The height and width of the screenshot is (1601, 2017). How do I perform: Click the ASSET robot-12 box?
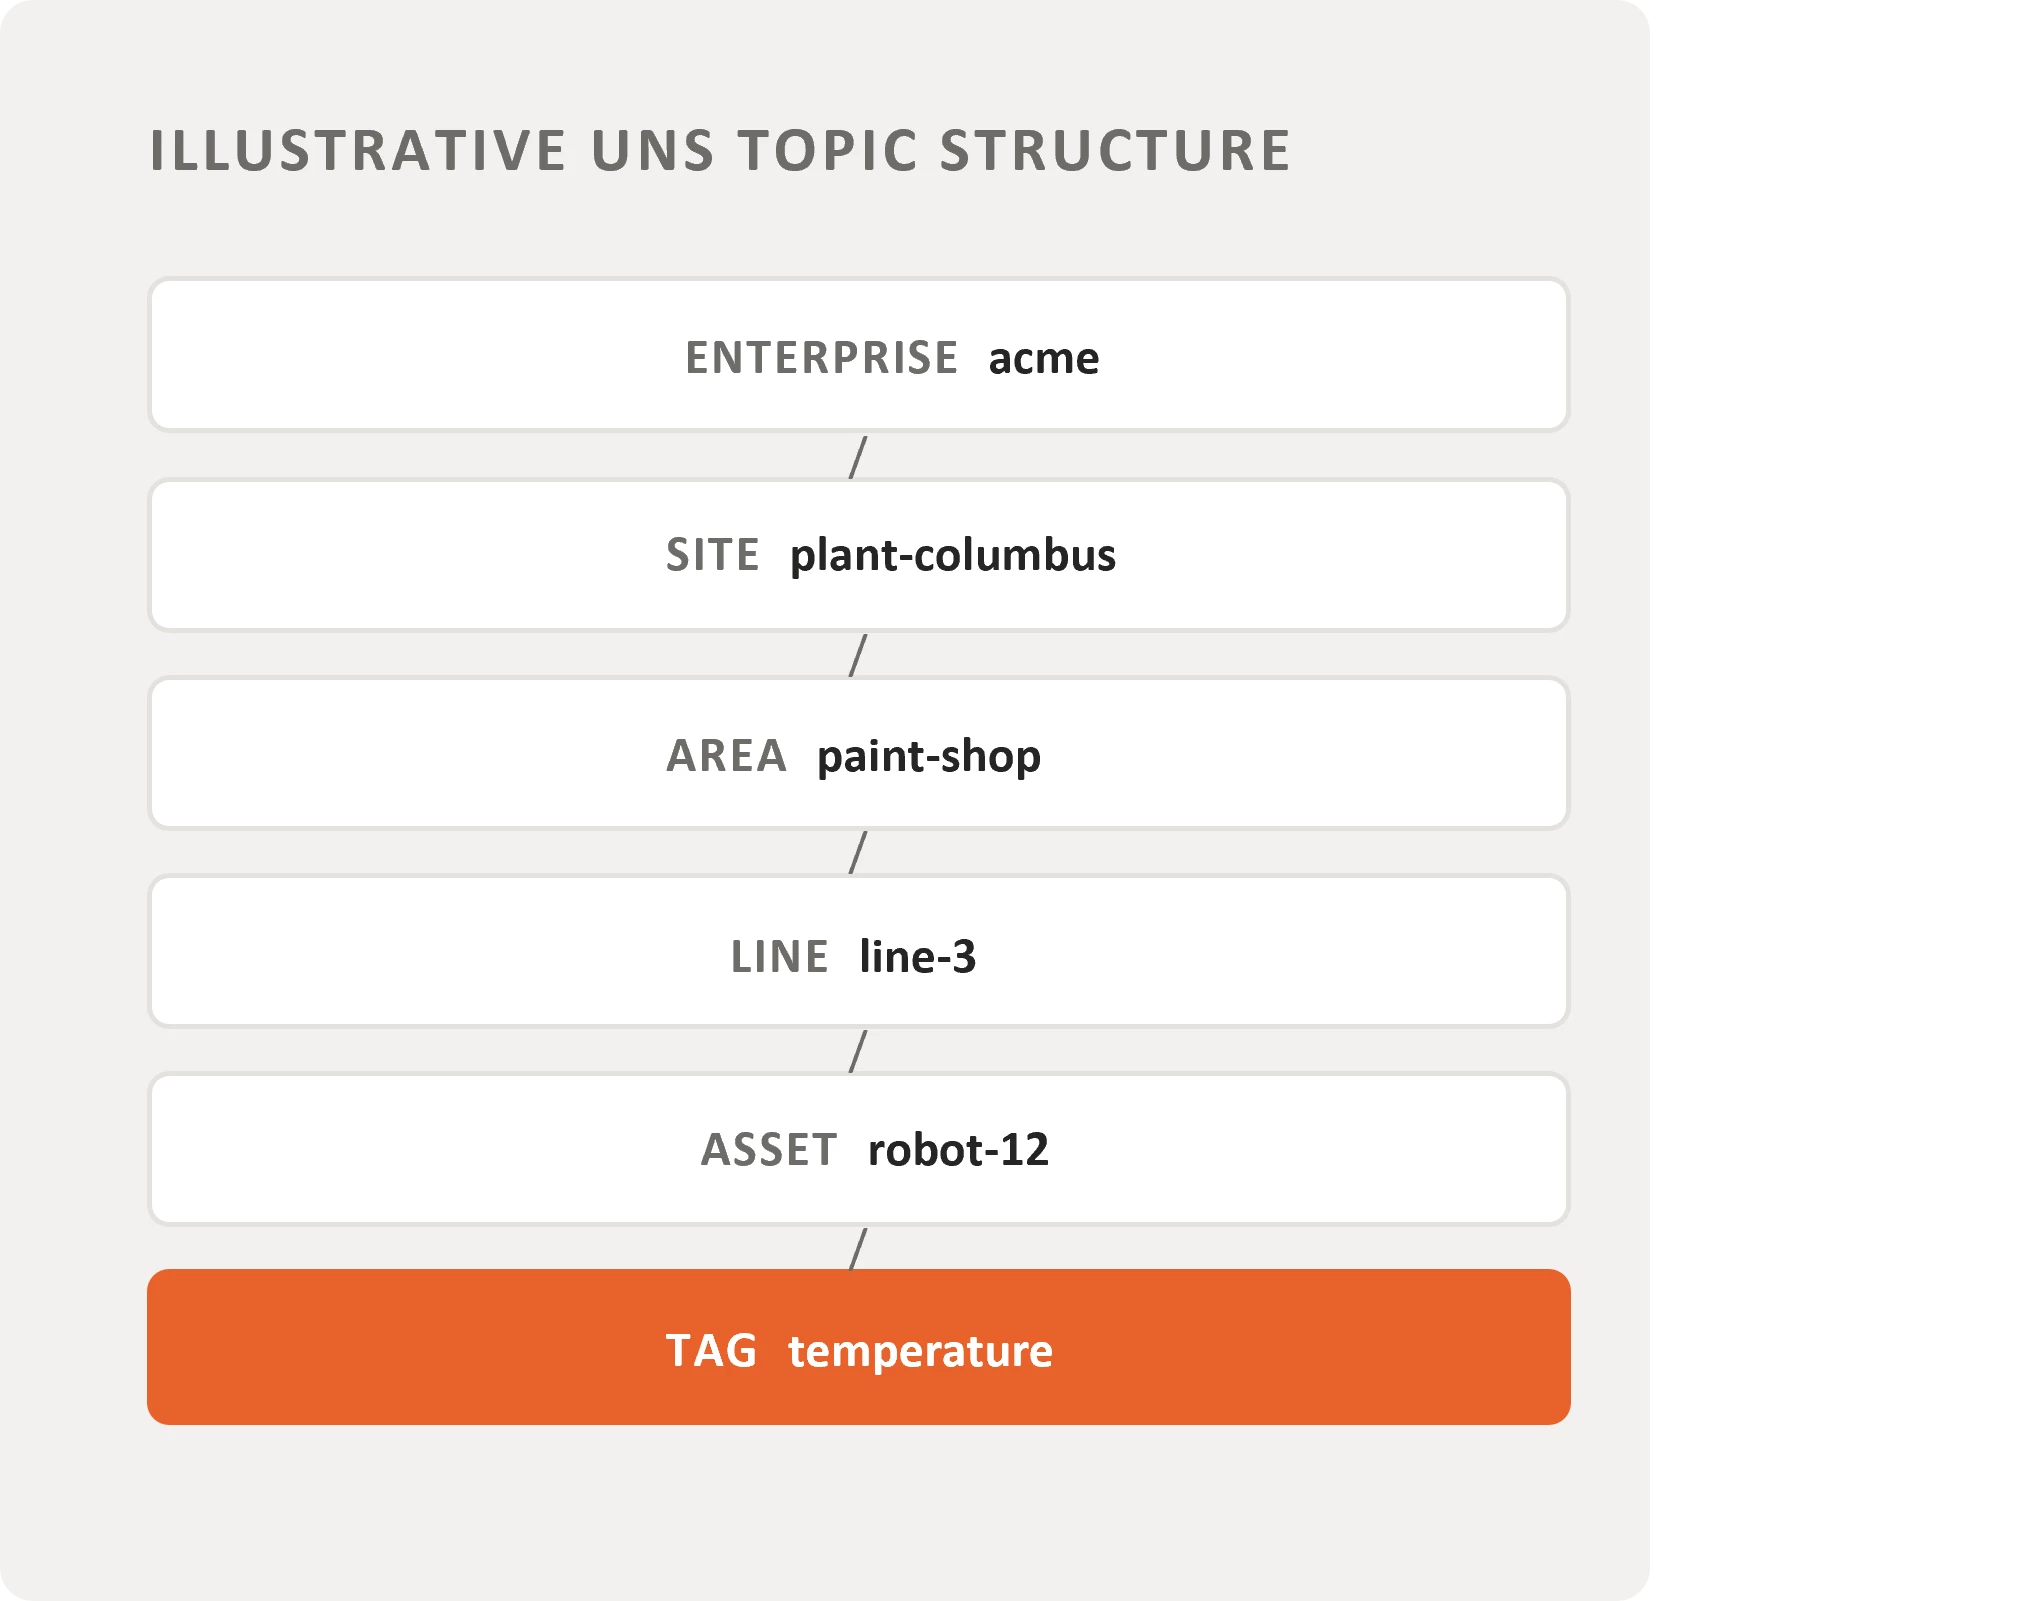[x=858, y=1149]
